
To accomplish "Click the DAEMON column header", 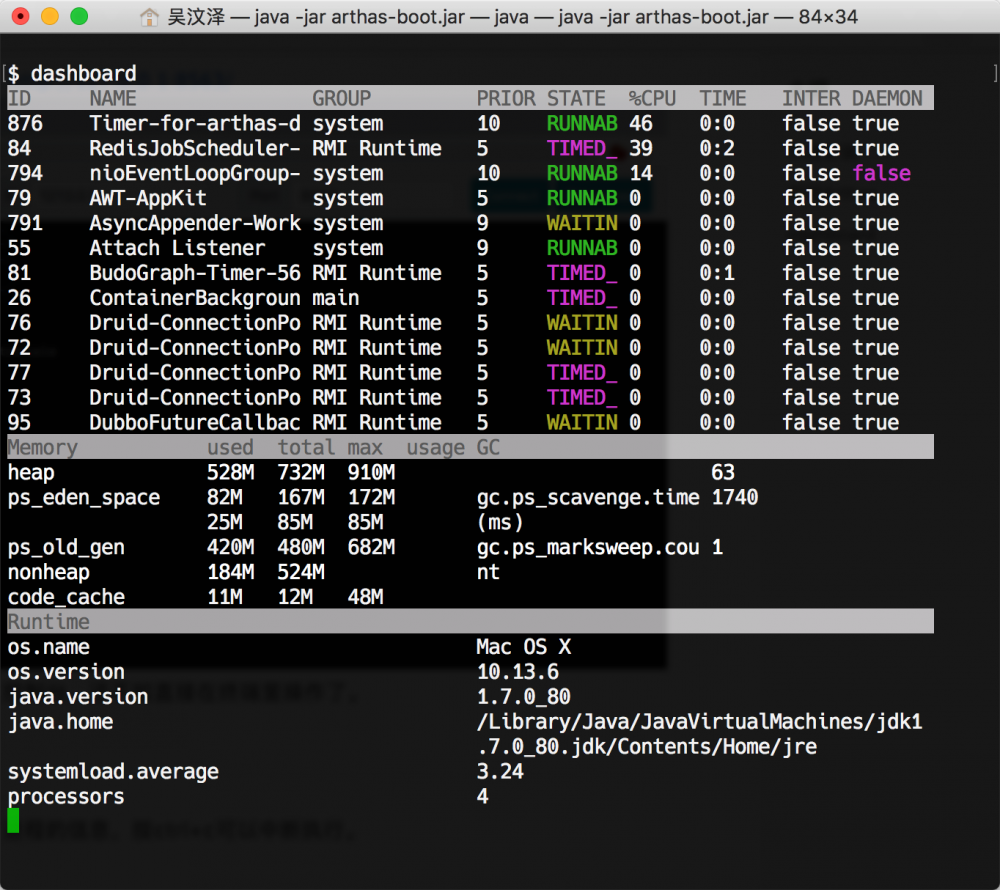I will (x=887, y=98).
